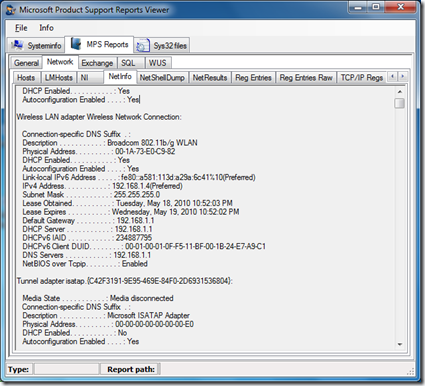Image resolution: width=425 pixels, height=386 pixels.
Task: Switch to the General sub-tab
Action: click(x=26, y=63)
